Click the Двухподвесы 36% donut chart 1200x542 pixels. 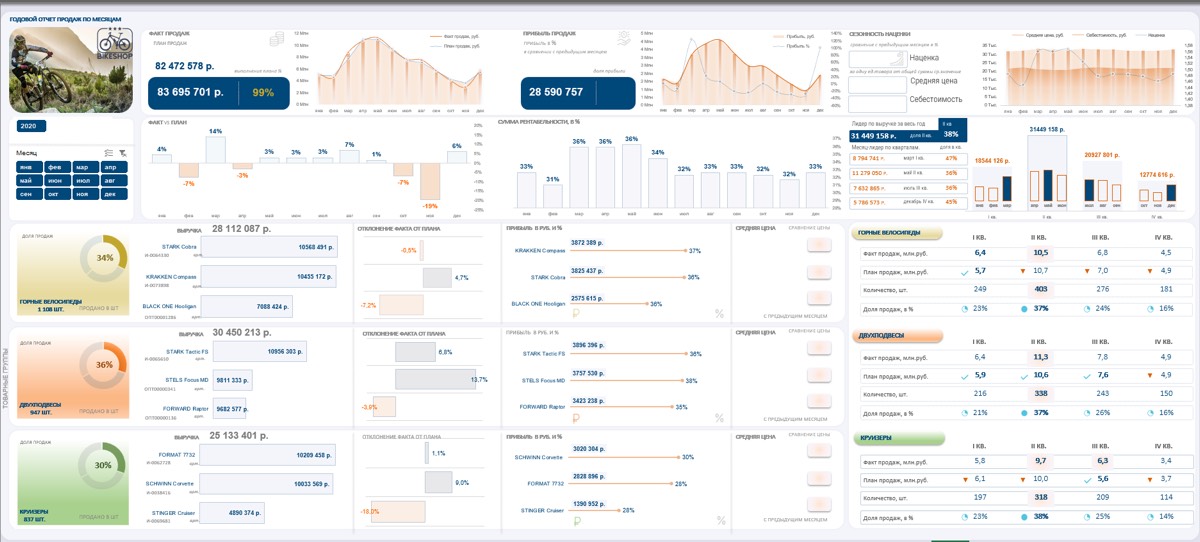[104, 365]
